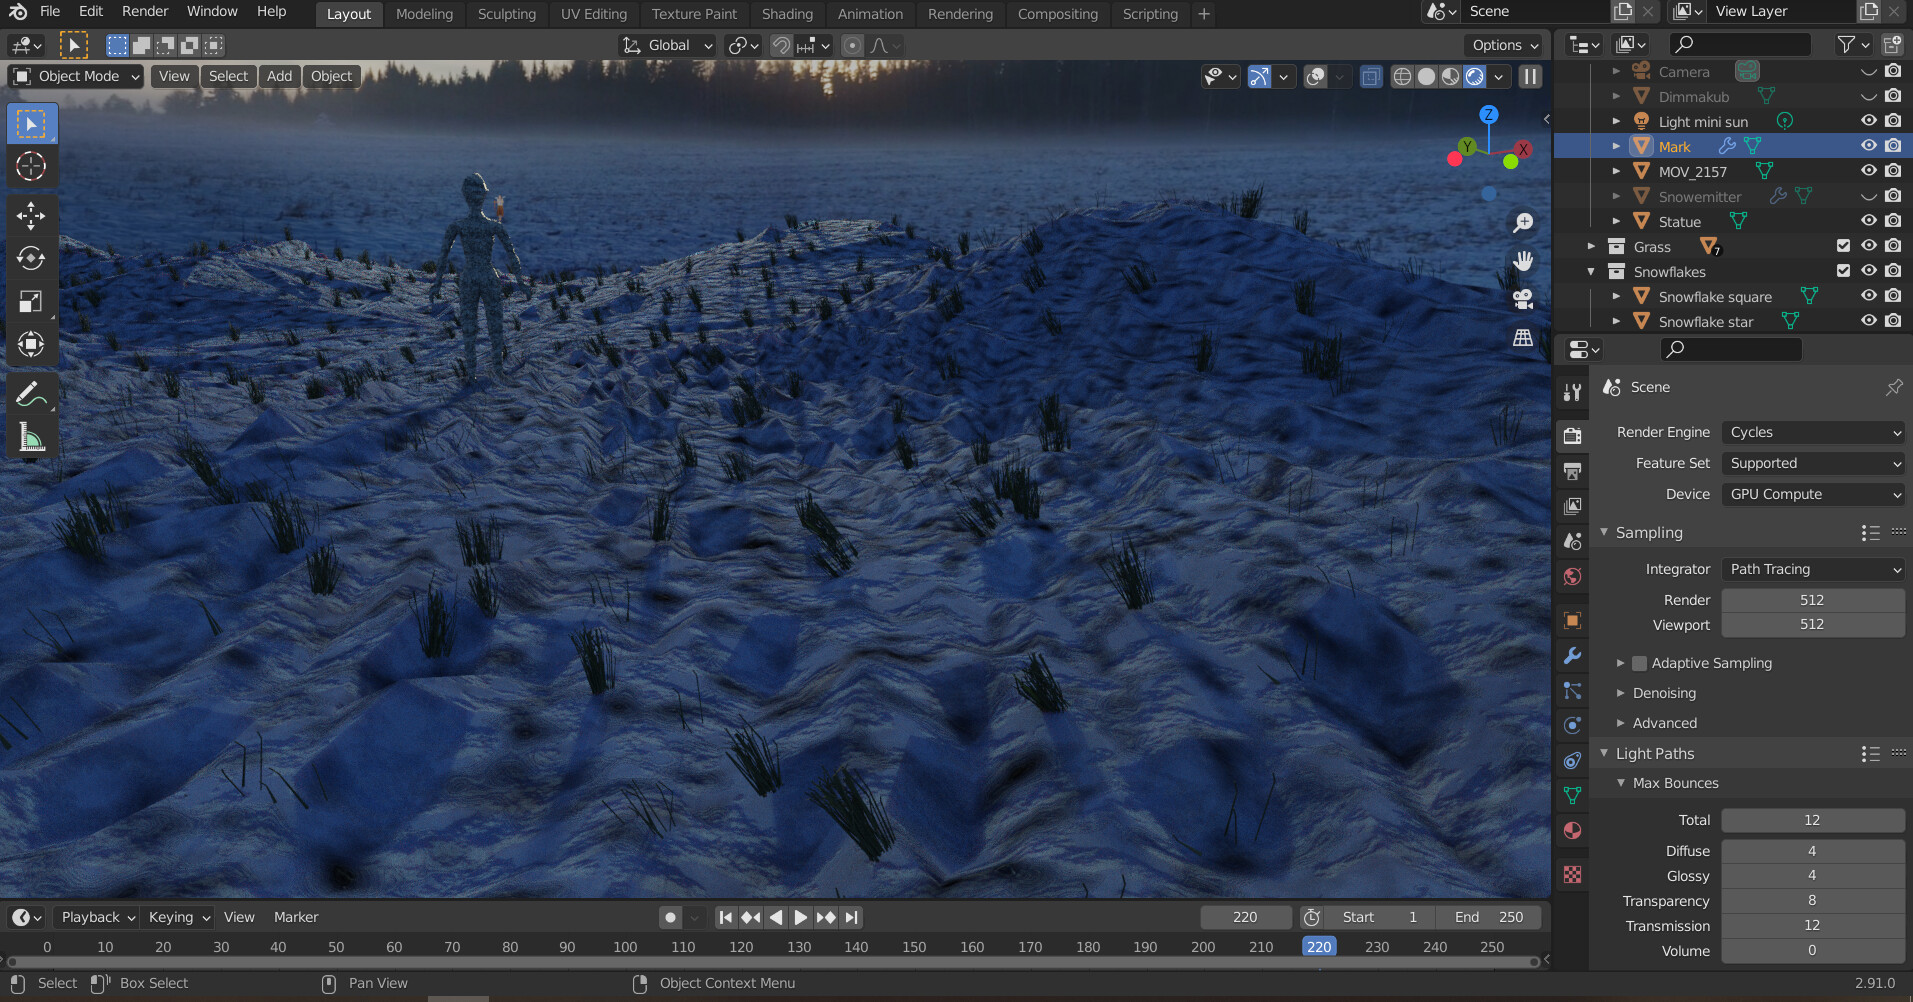
Task: Switch to wireframe viewport shading
Action: pyautogui.click(x=1402, y=77)
